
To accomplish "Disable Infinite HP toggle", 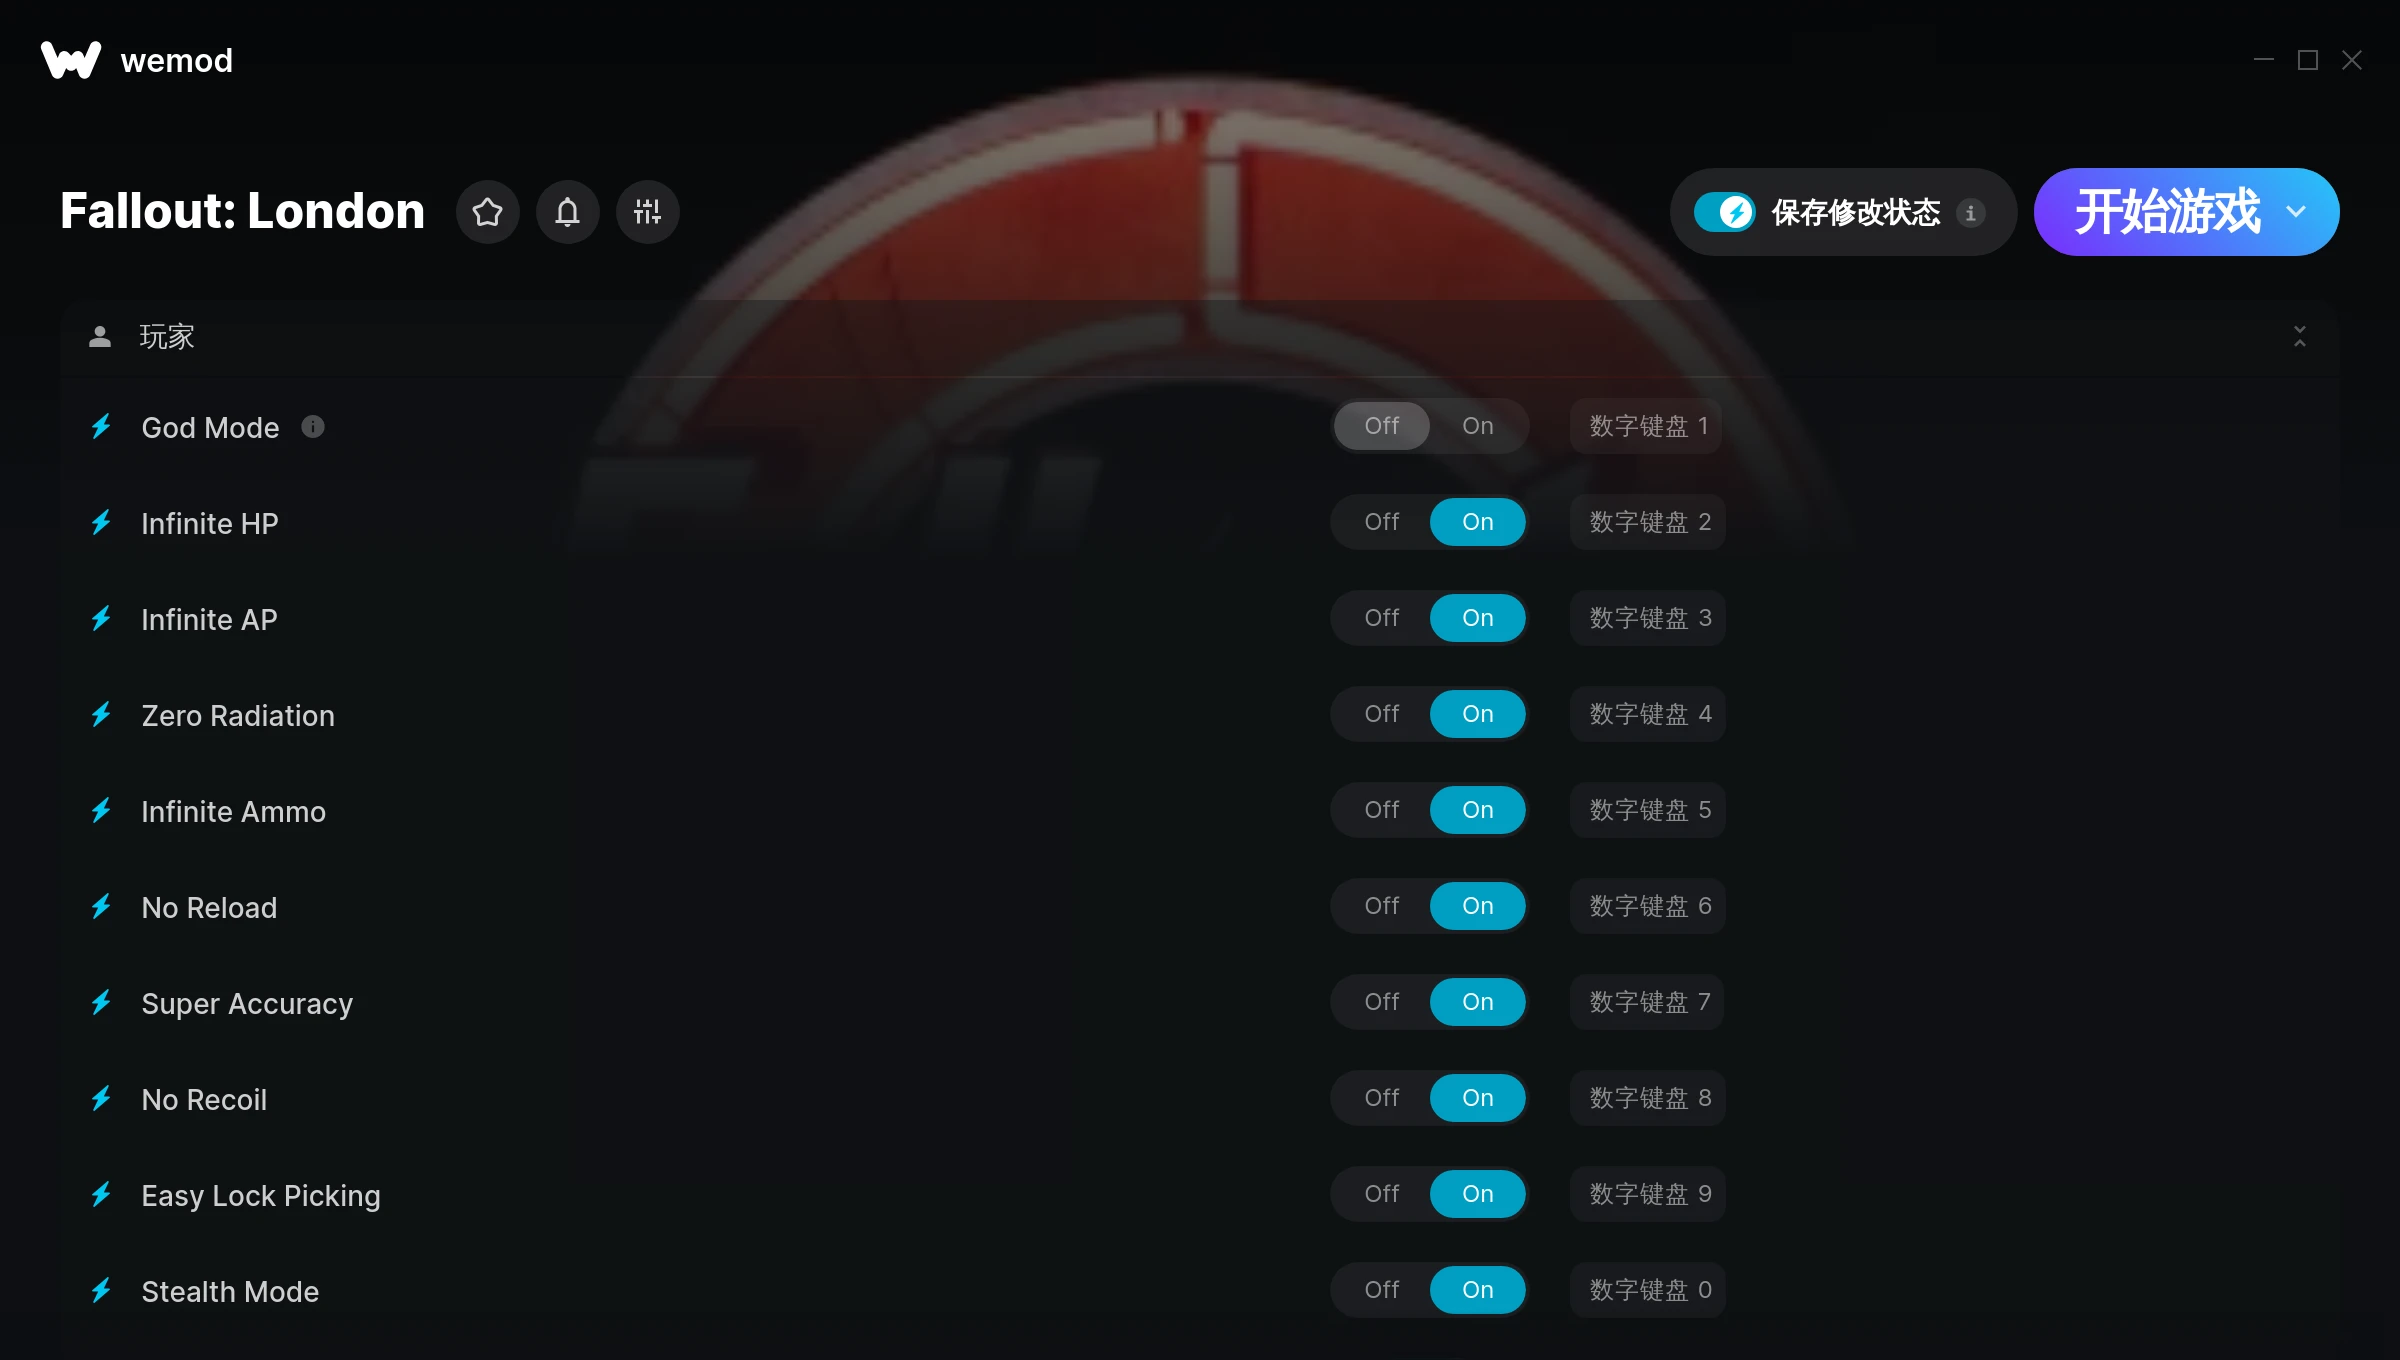I will pyautogui.click(x=1380, y=521).
